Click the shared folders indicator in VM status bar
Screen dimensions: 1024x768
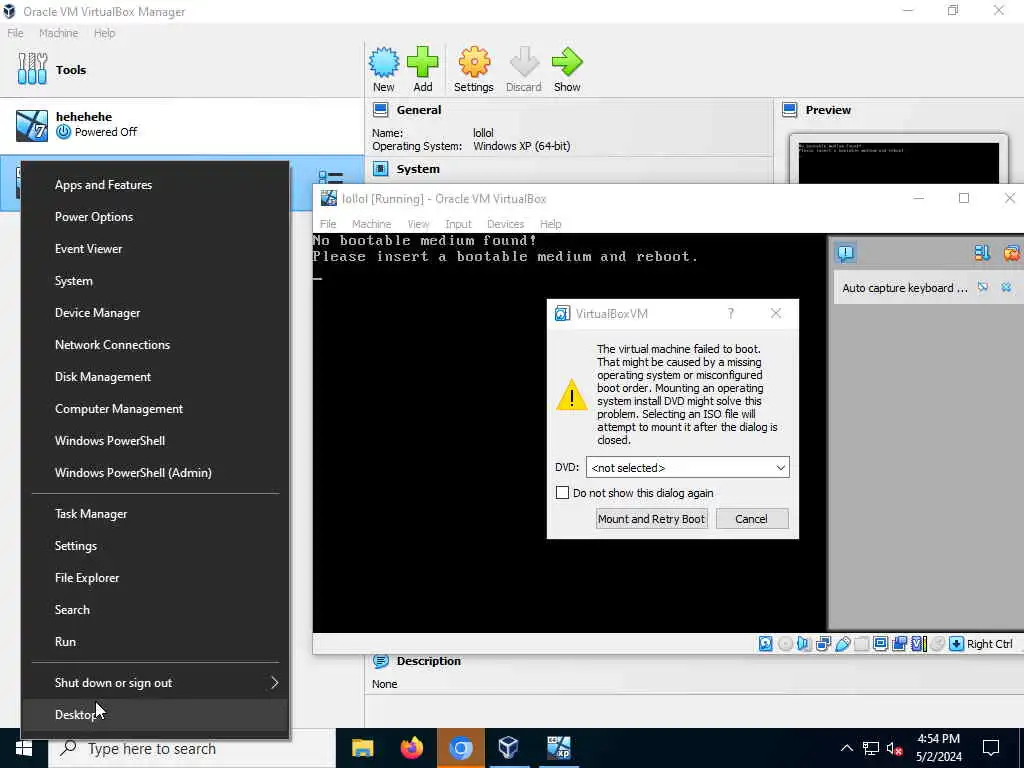pos(861,644)
